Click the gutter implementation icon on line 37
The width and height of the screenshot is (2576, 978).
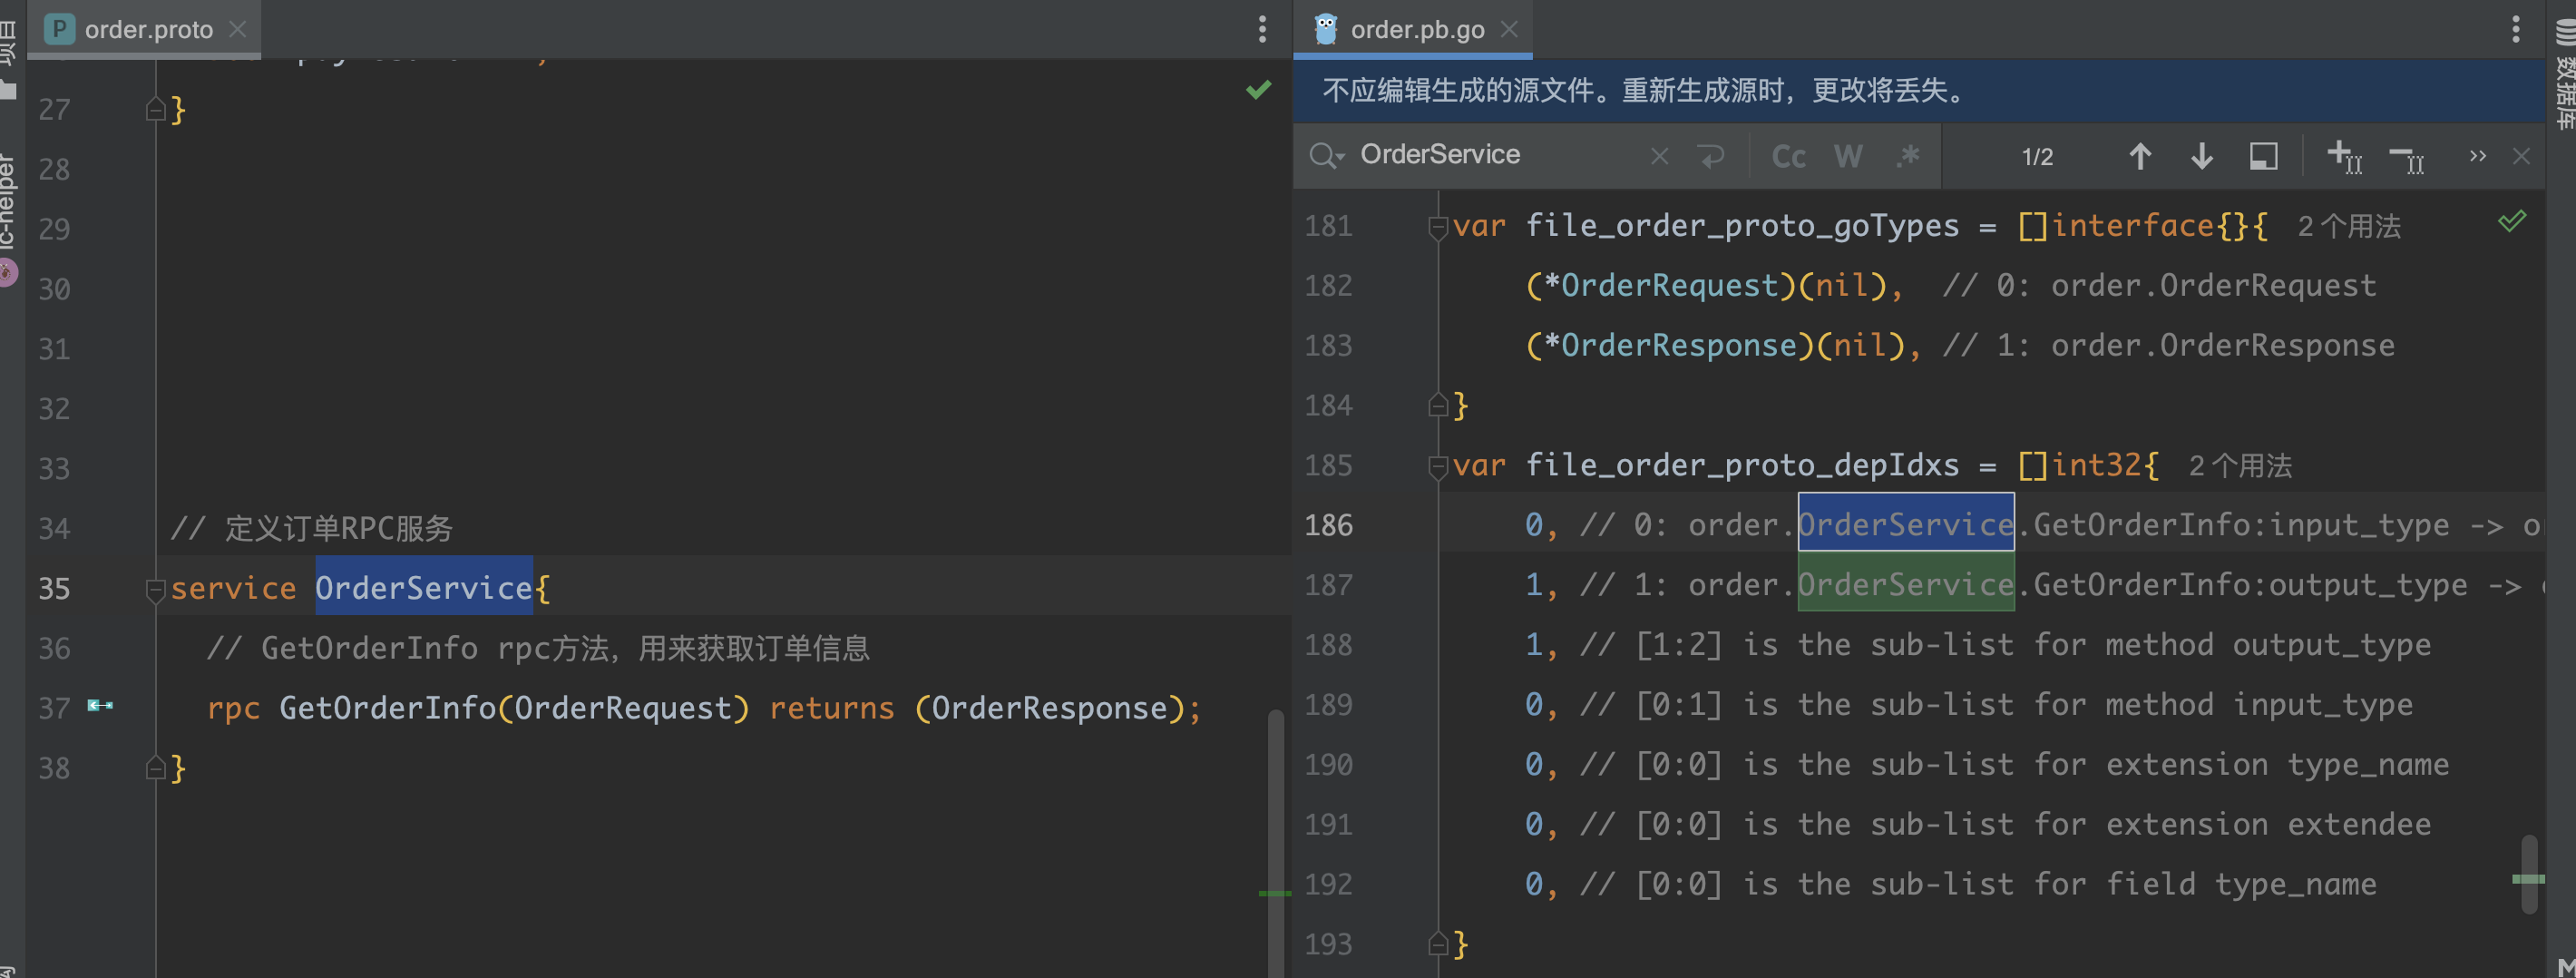click(x=100, y=706)
